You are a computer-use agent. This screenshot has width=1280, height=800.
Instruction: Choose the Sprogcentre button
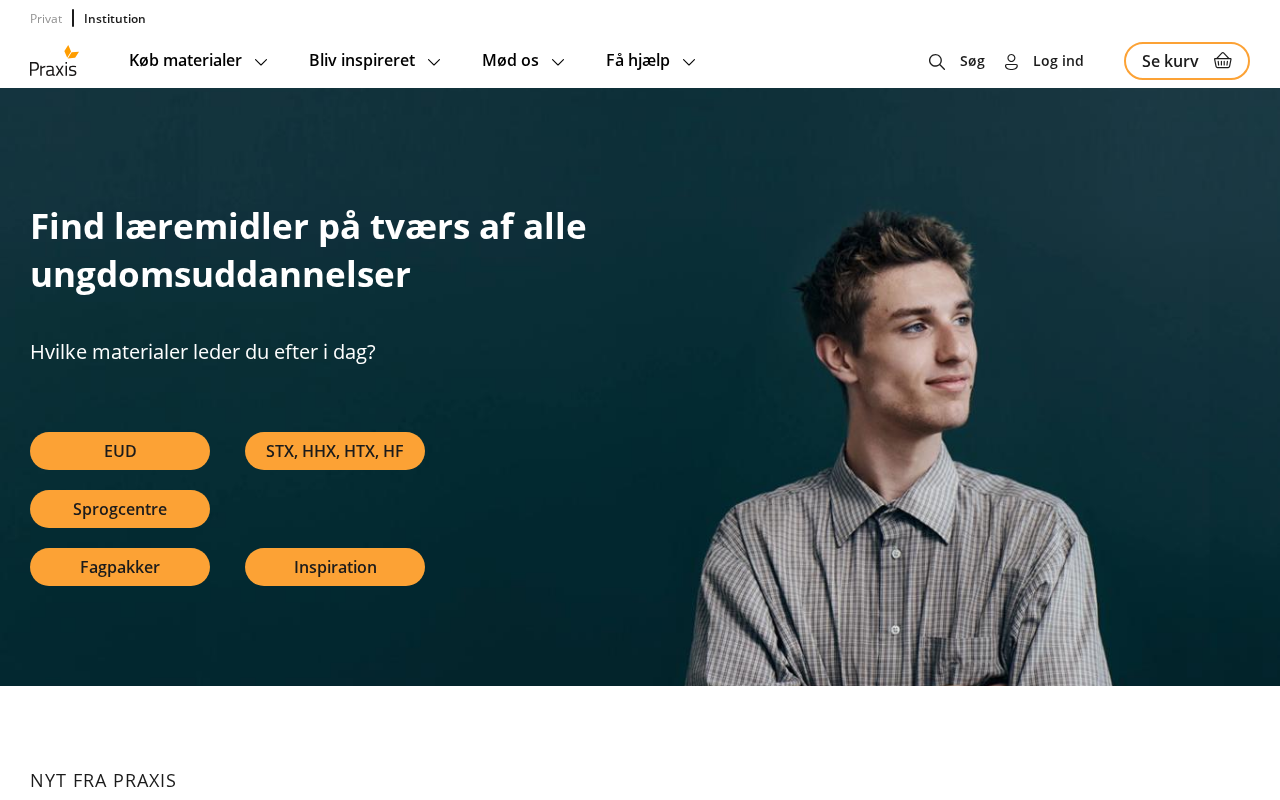(x=120, y=509)
